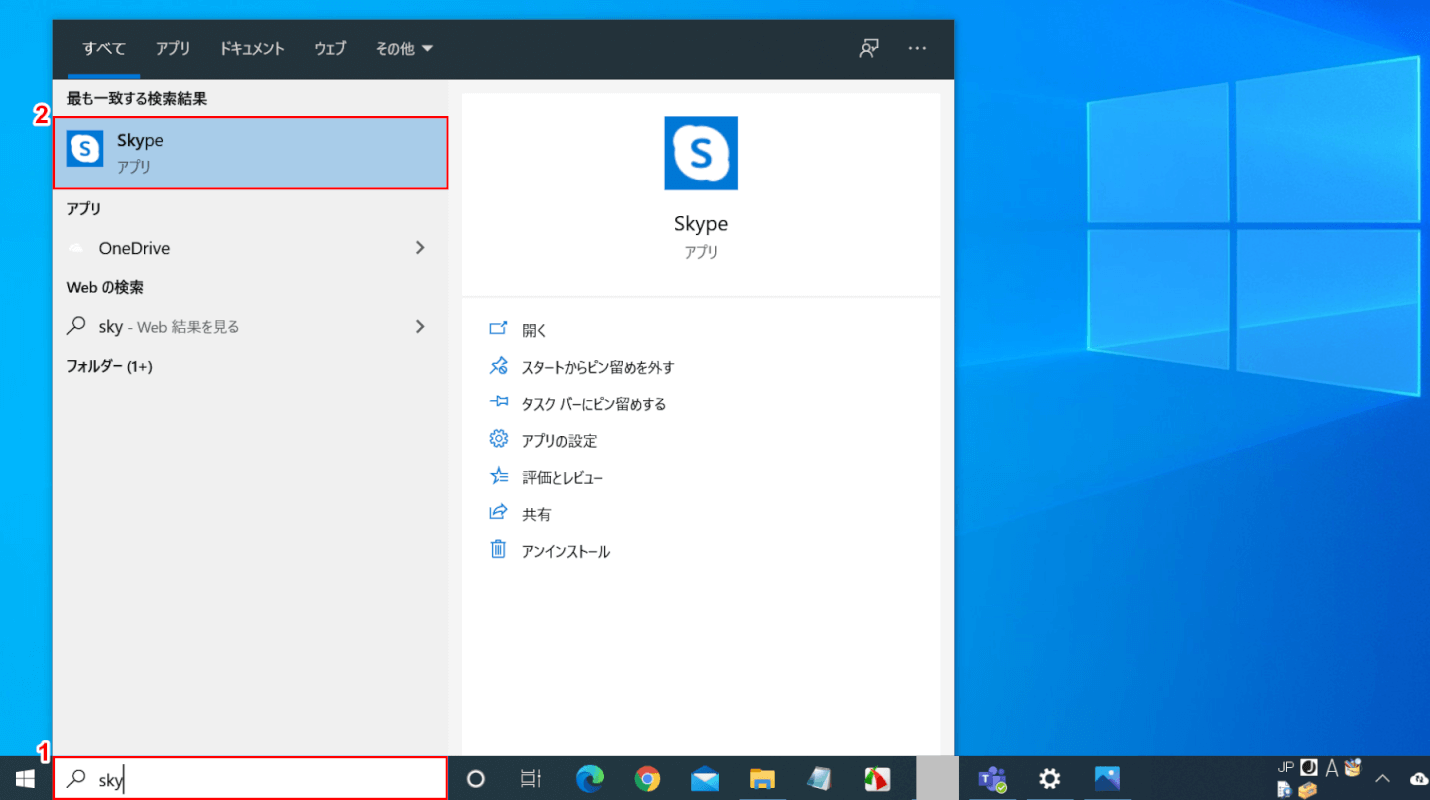Click the grey blank taskbar app button

click(x=937, y=778)
